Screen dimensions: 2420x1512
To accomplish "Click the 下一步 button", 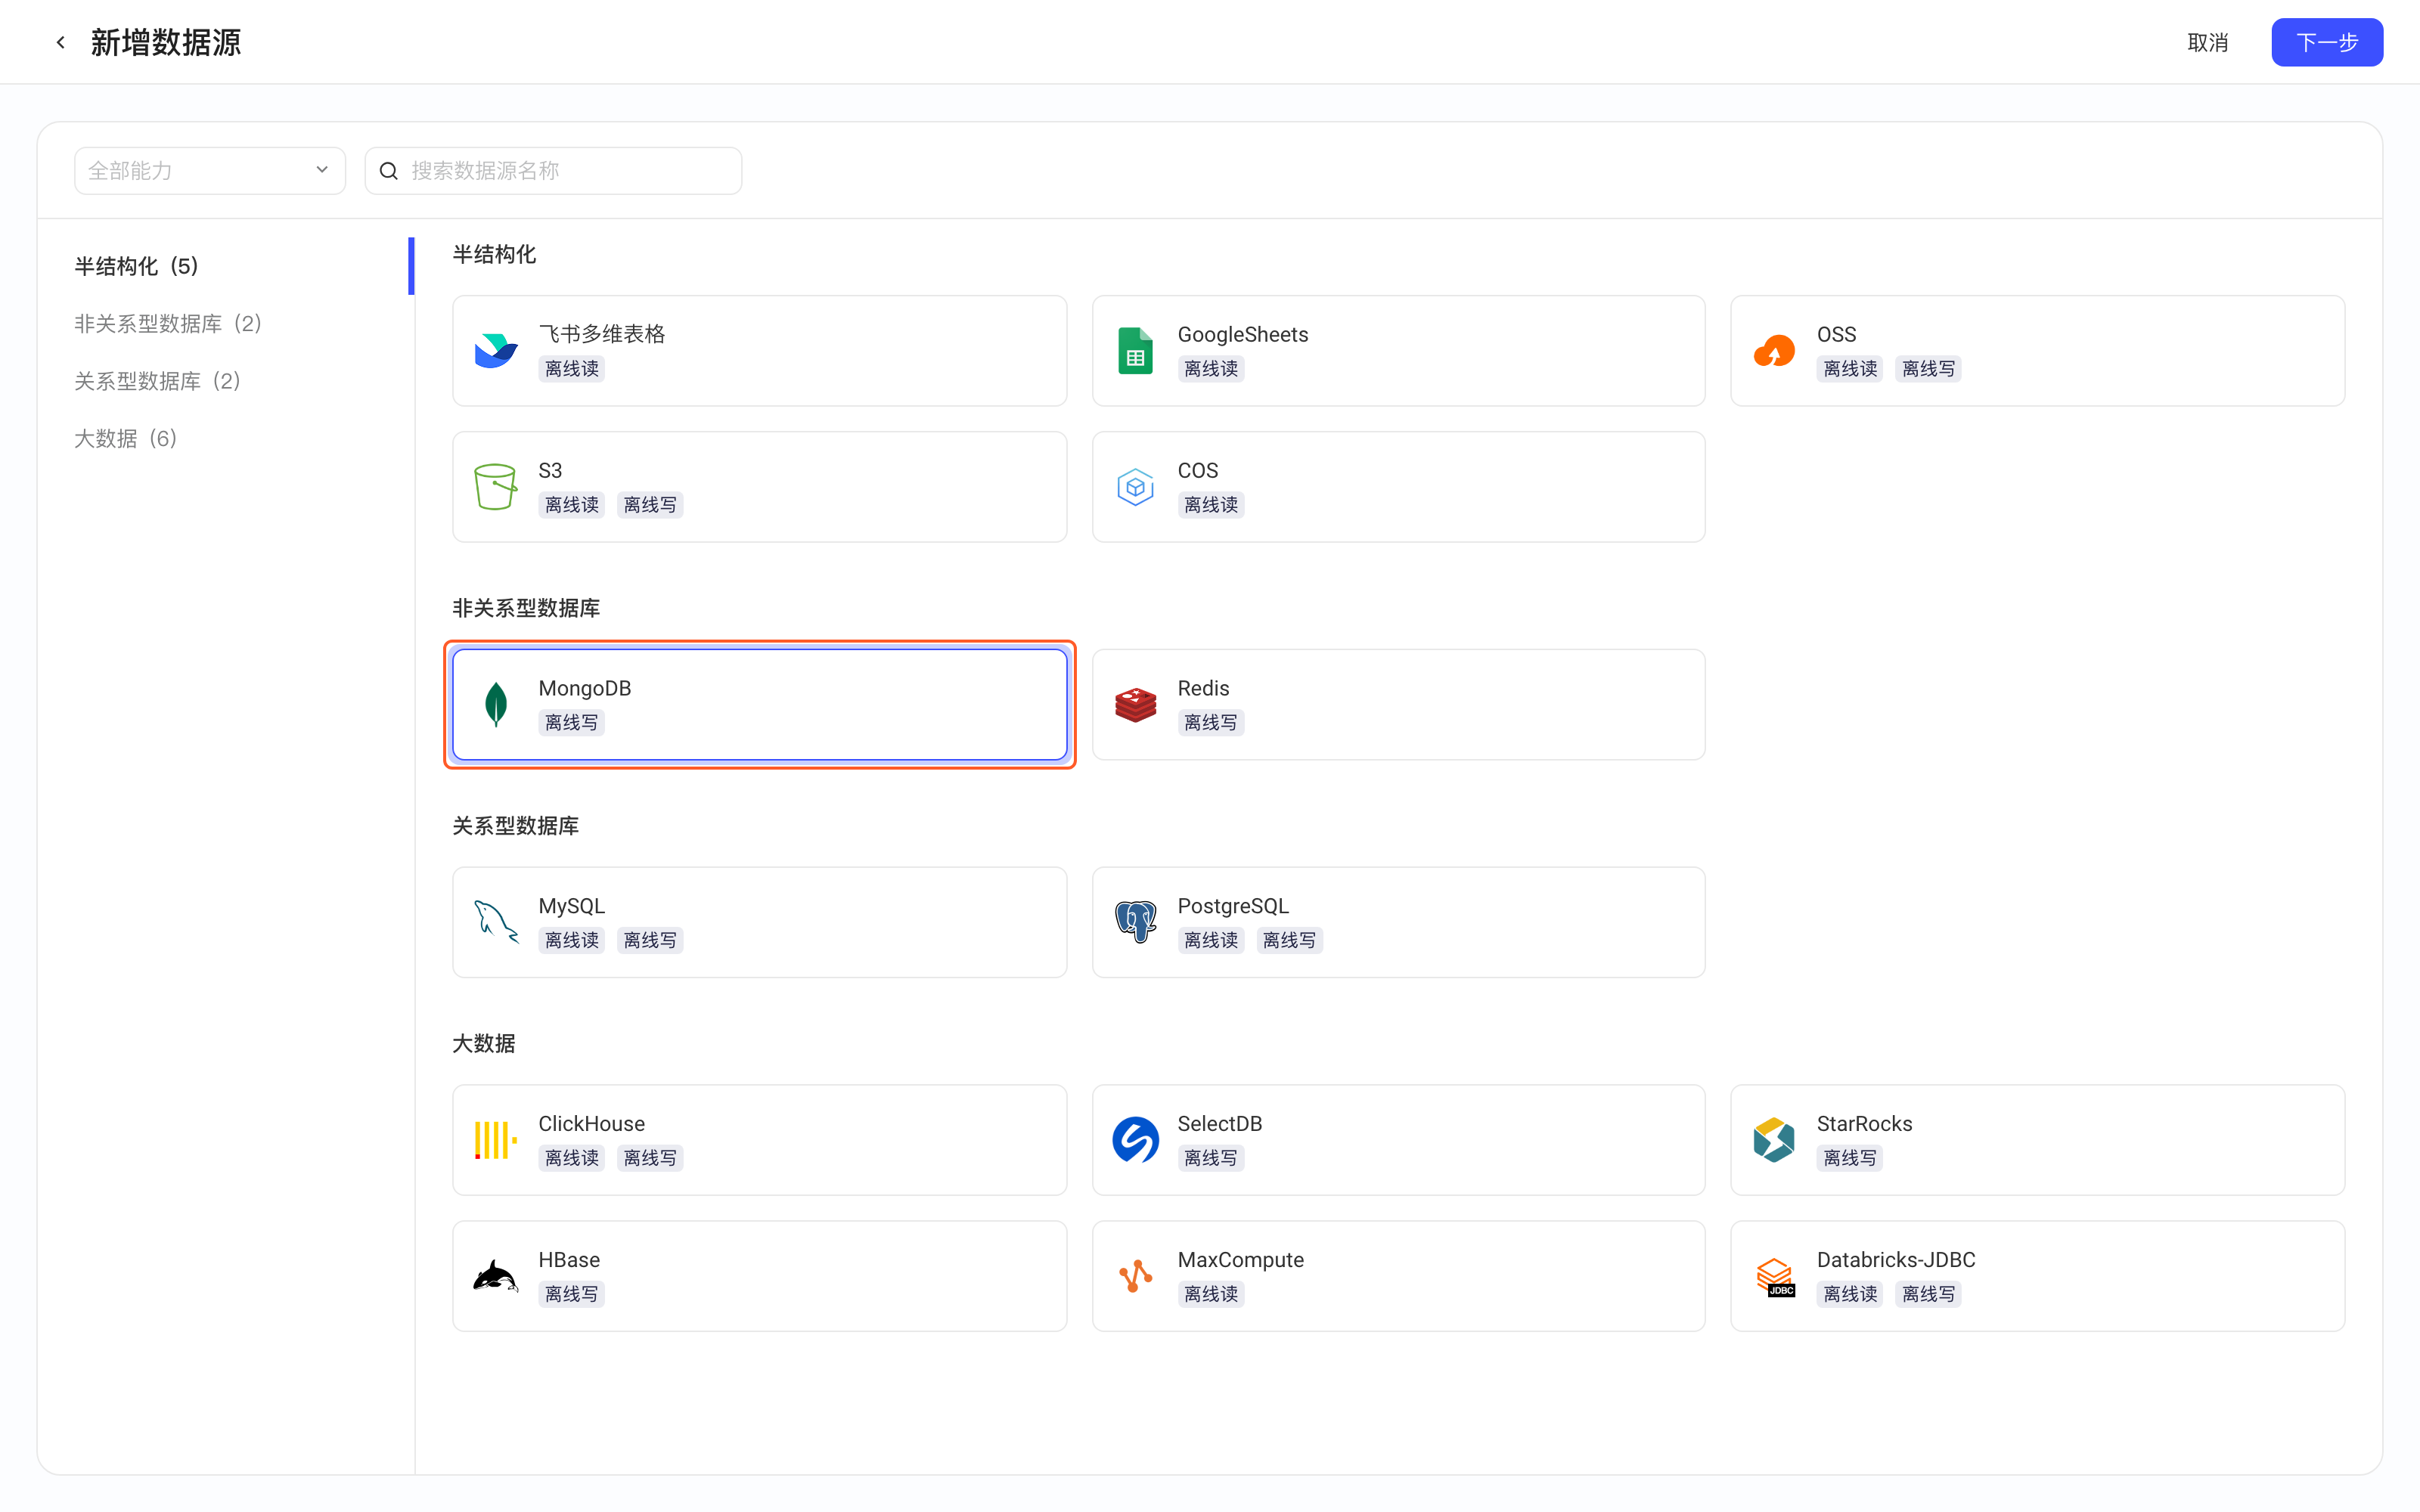I will tap(2326, 42).
